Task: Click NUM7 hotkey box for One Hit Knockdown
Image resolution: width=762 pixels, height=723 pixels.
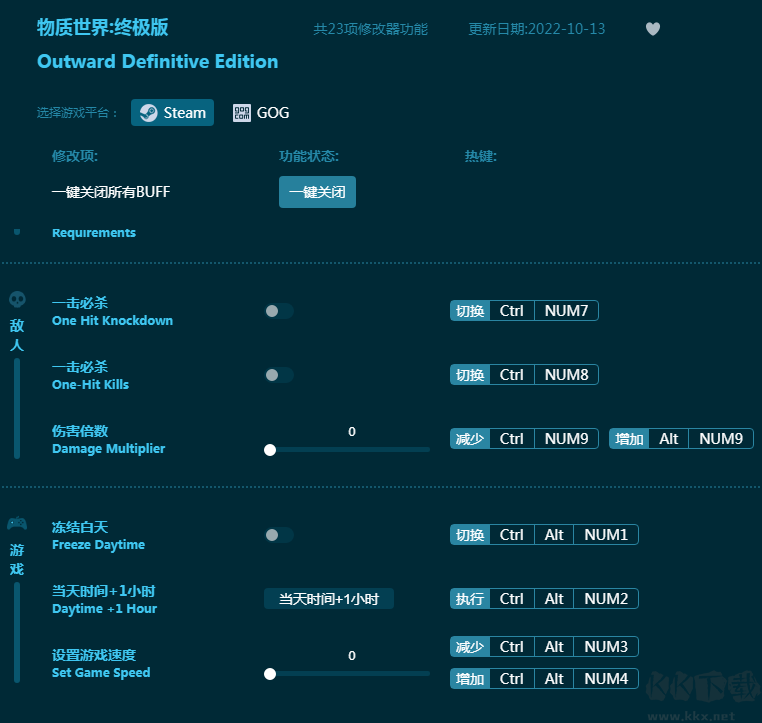Action: (x=566, y=311)
